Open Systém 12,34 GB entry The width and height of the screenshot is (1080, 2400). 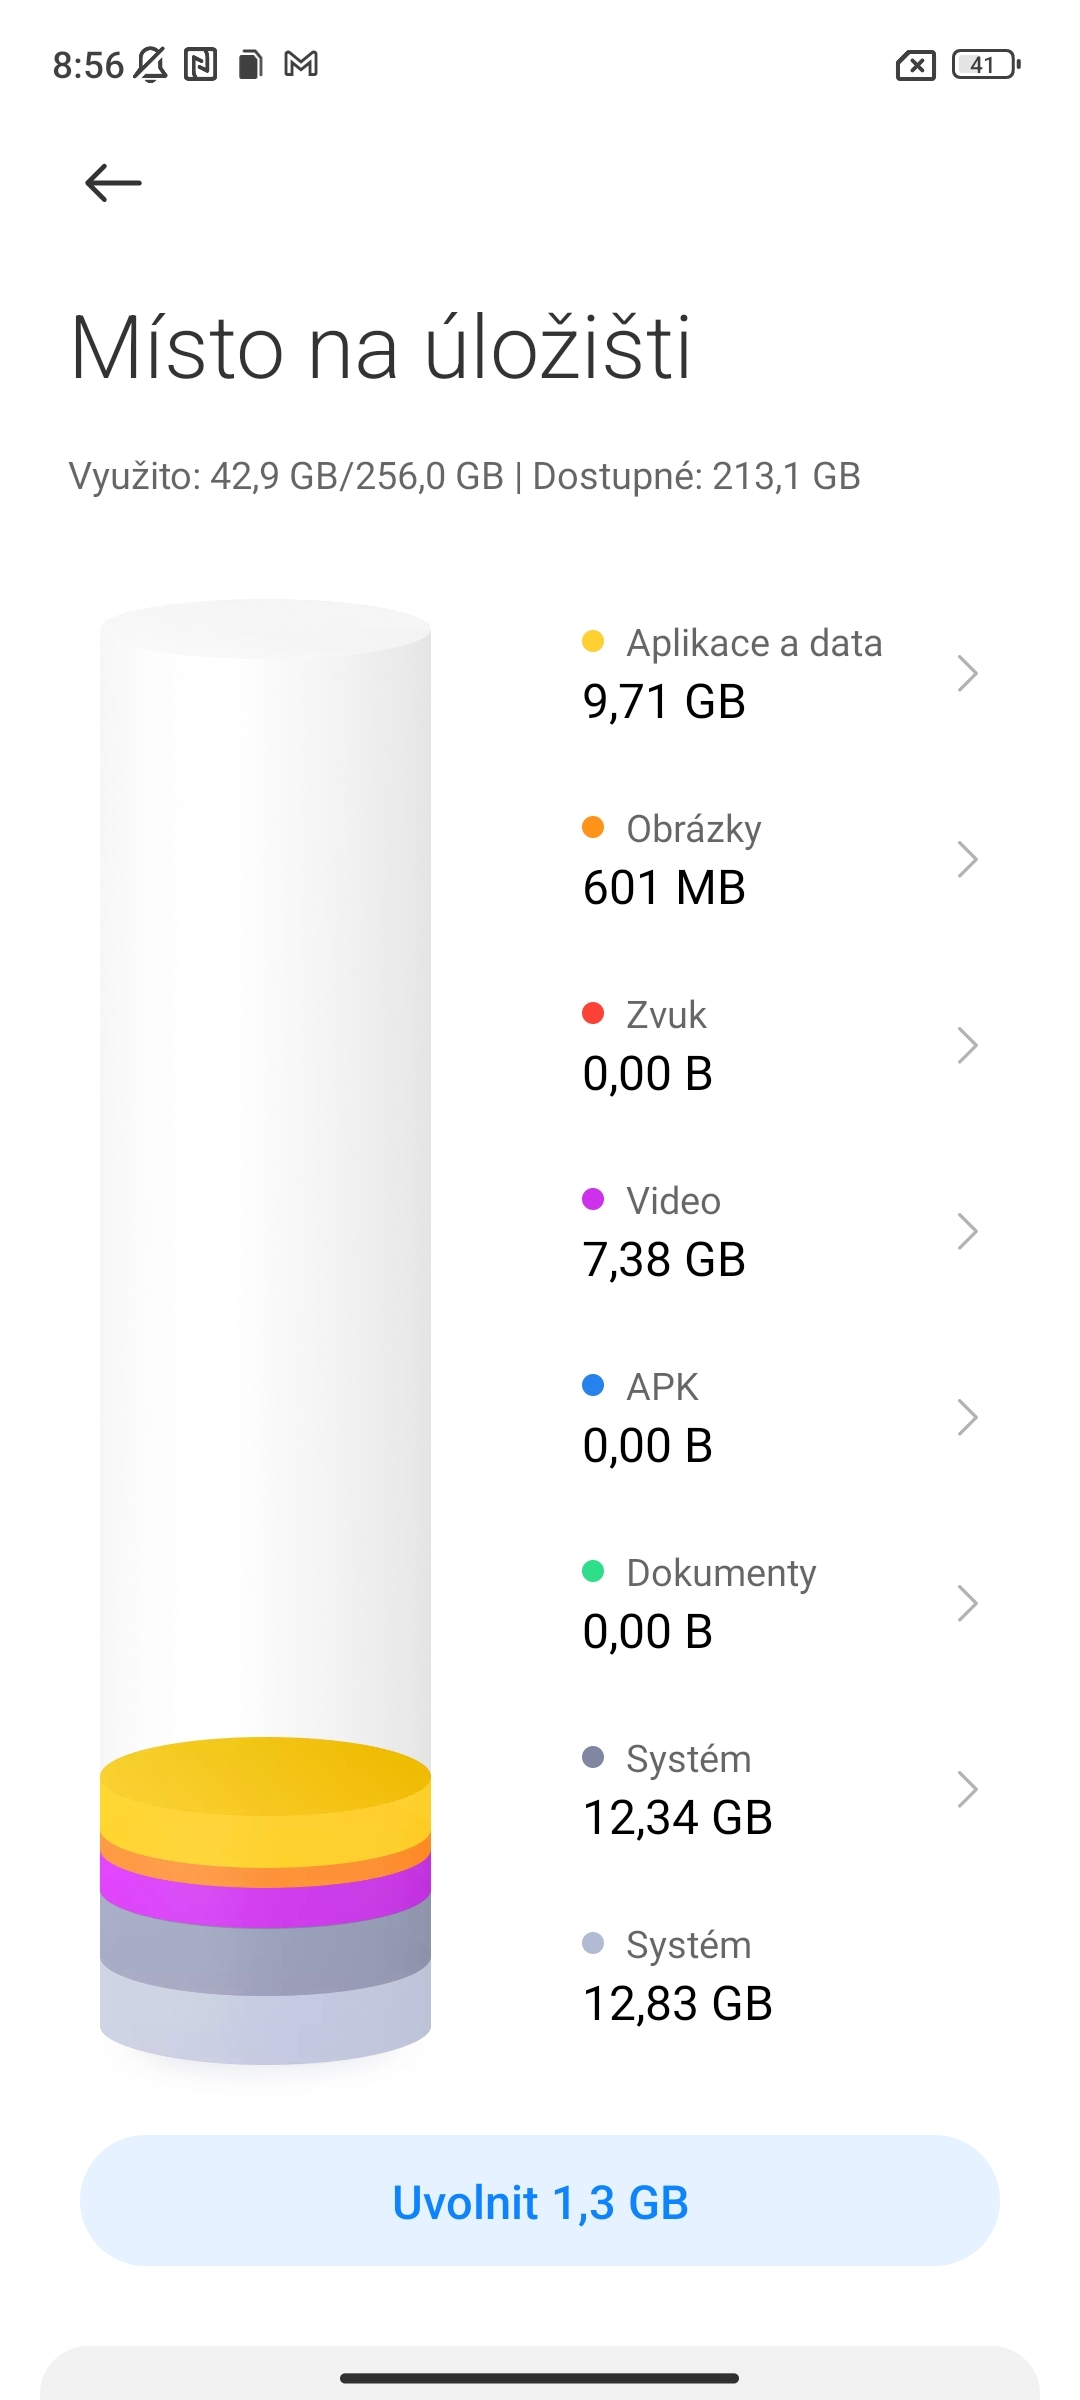[x=780, y=1789]
